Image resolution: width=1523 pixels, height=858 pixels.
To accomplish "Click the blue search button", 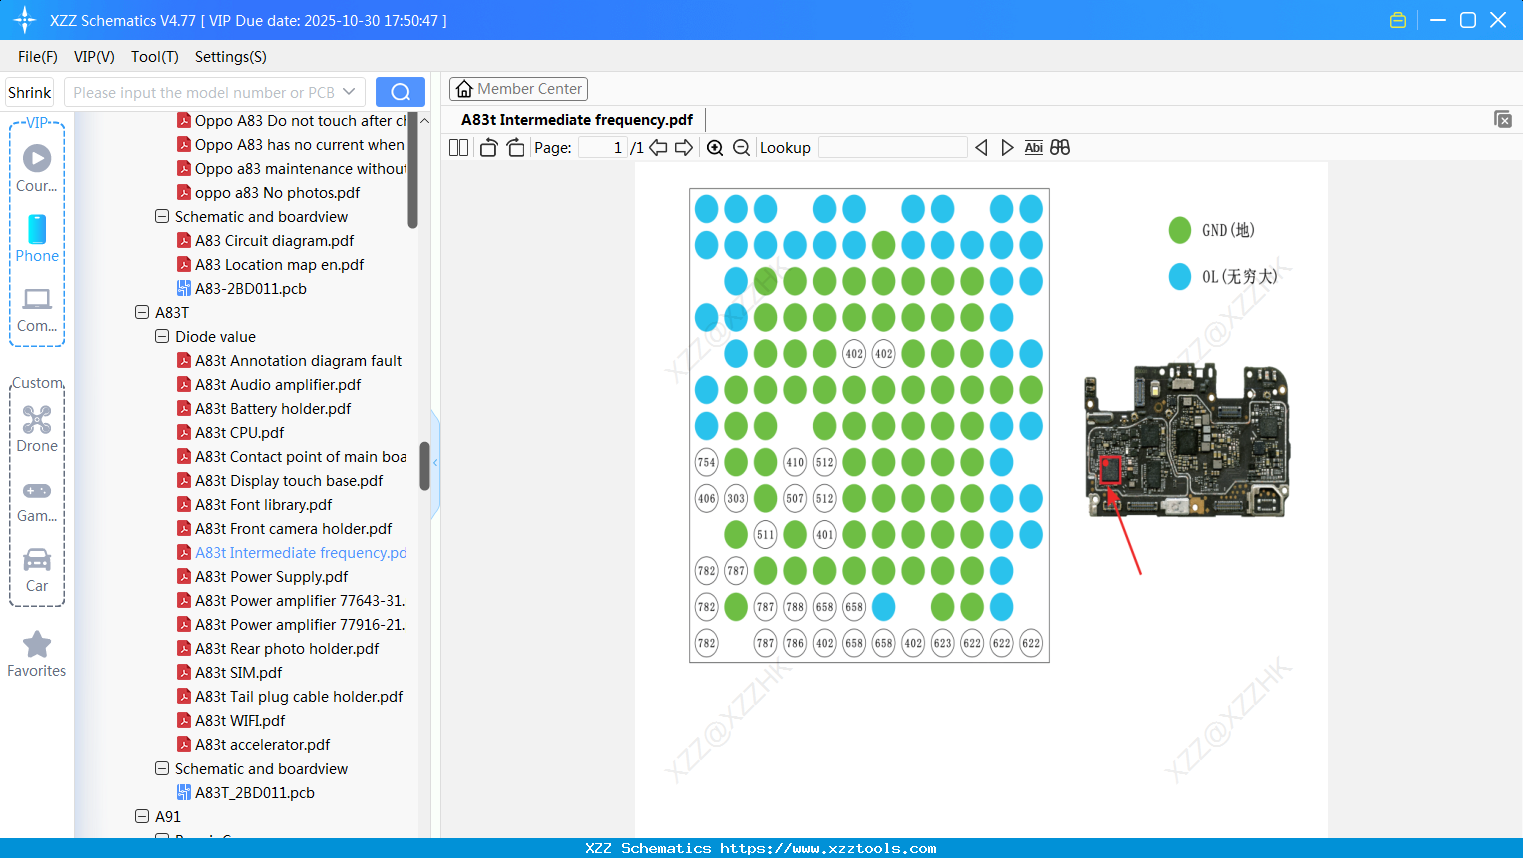I will click(400, 92).
